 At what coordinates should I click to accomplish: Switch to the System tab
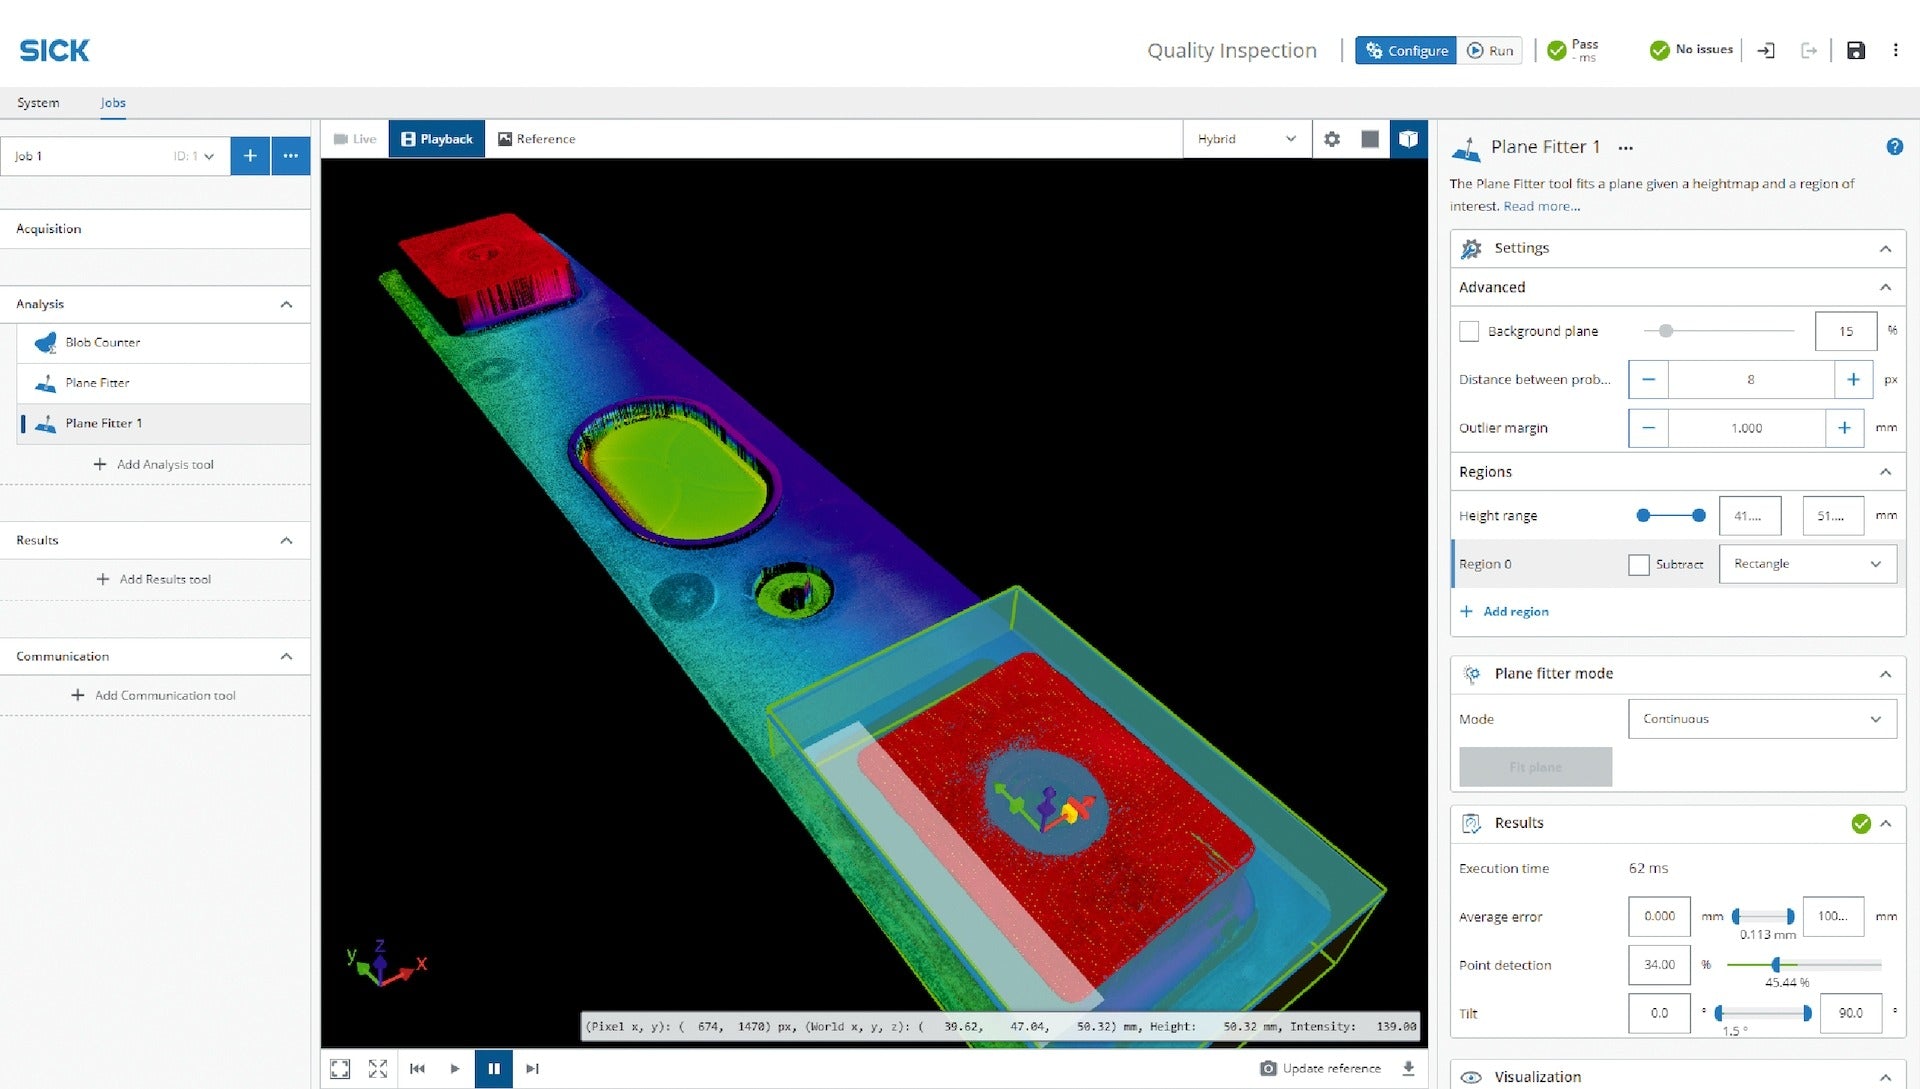pos(38,103)
